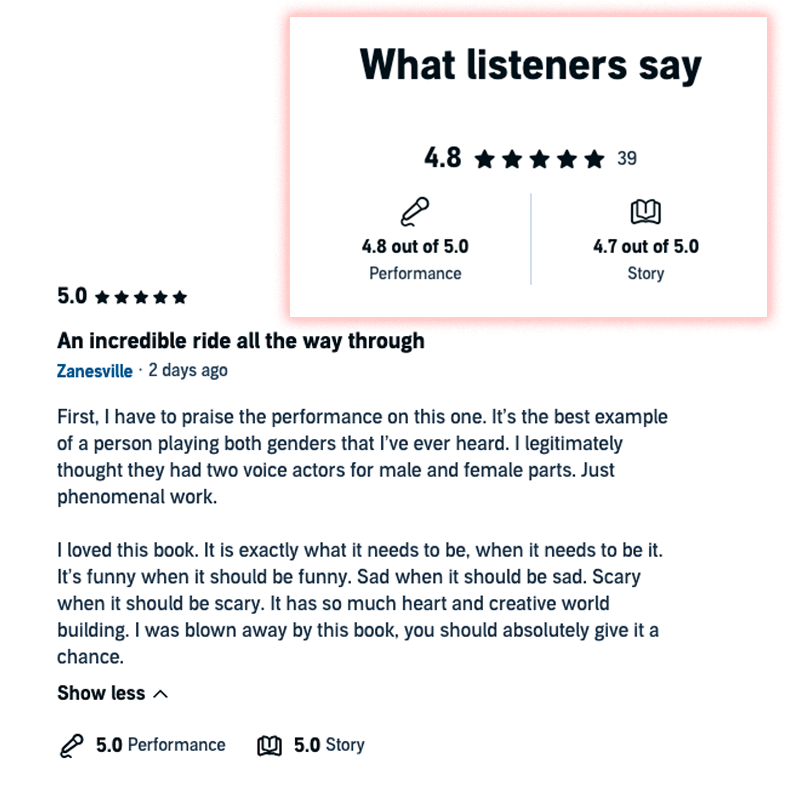Click the "Story" label in the summary box
This screenshot has height=800, width=800.
[645, 273]
